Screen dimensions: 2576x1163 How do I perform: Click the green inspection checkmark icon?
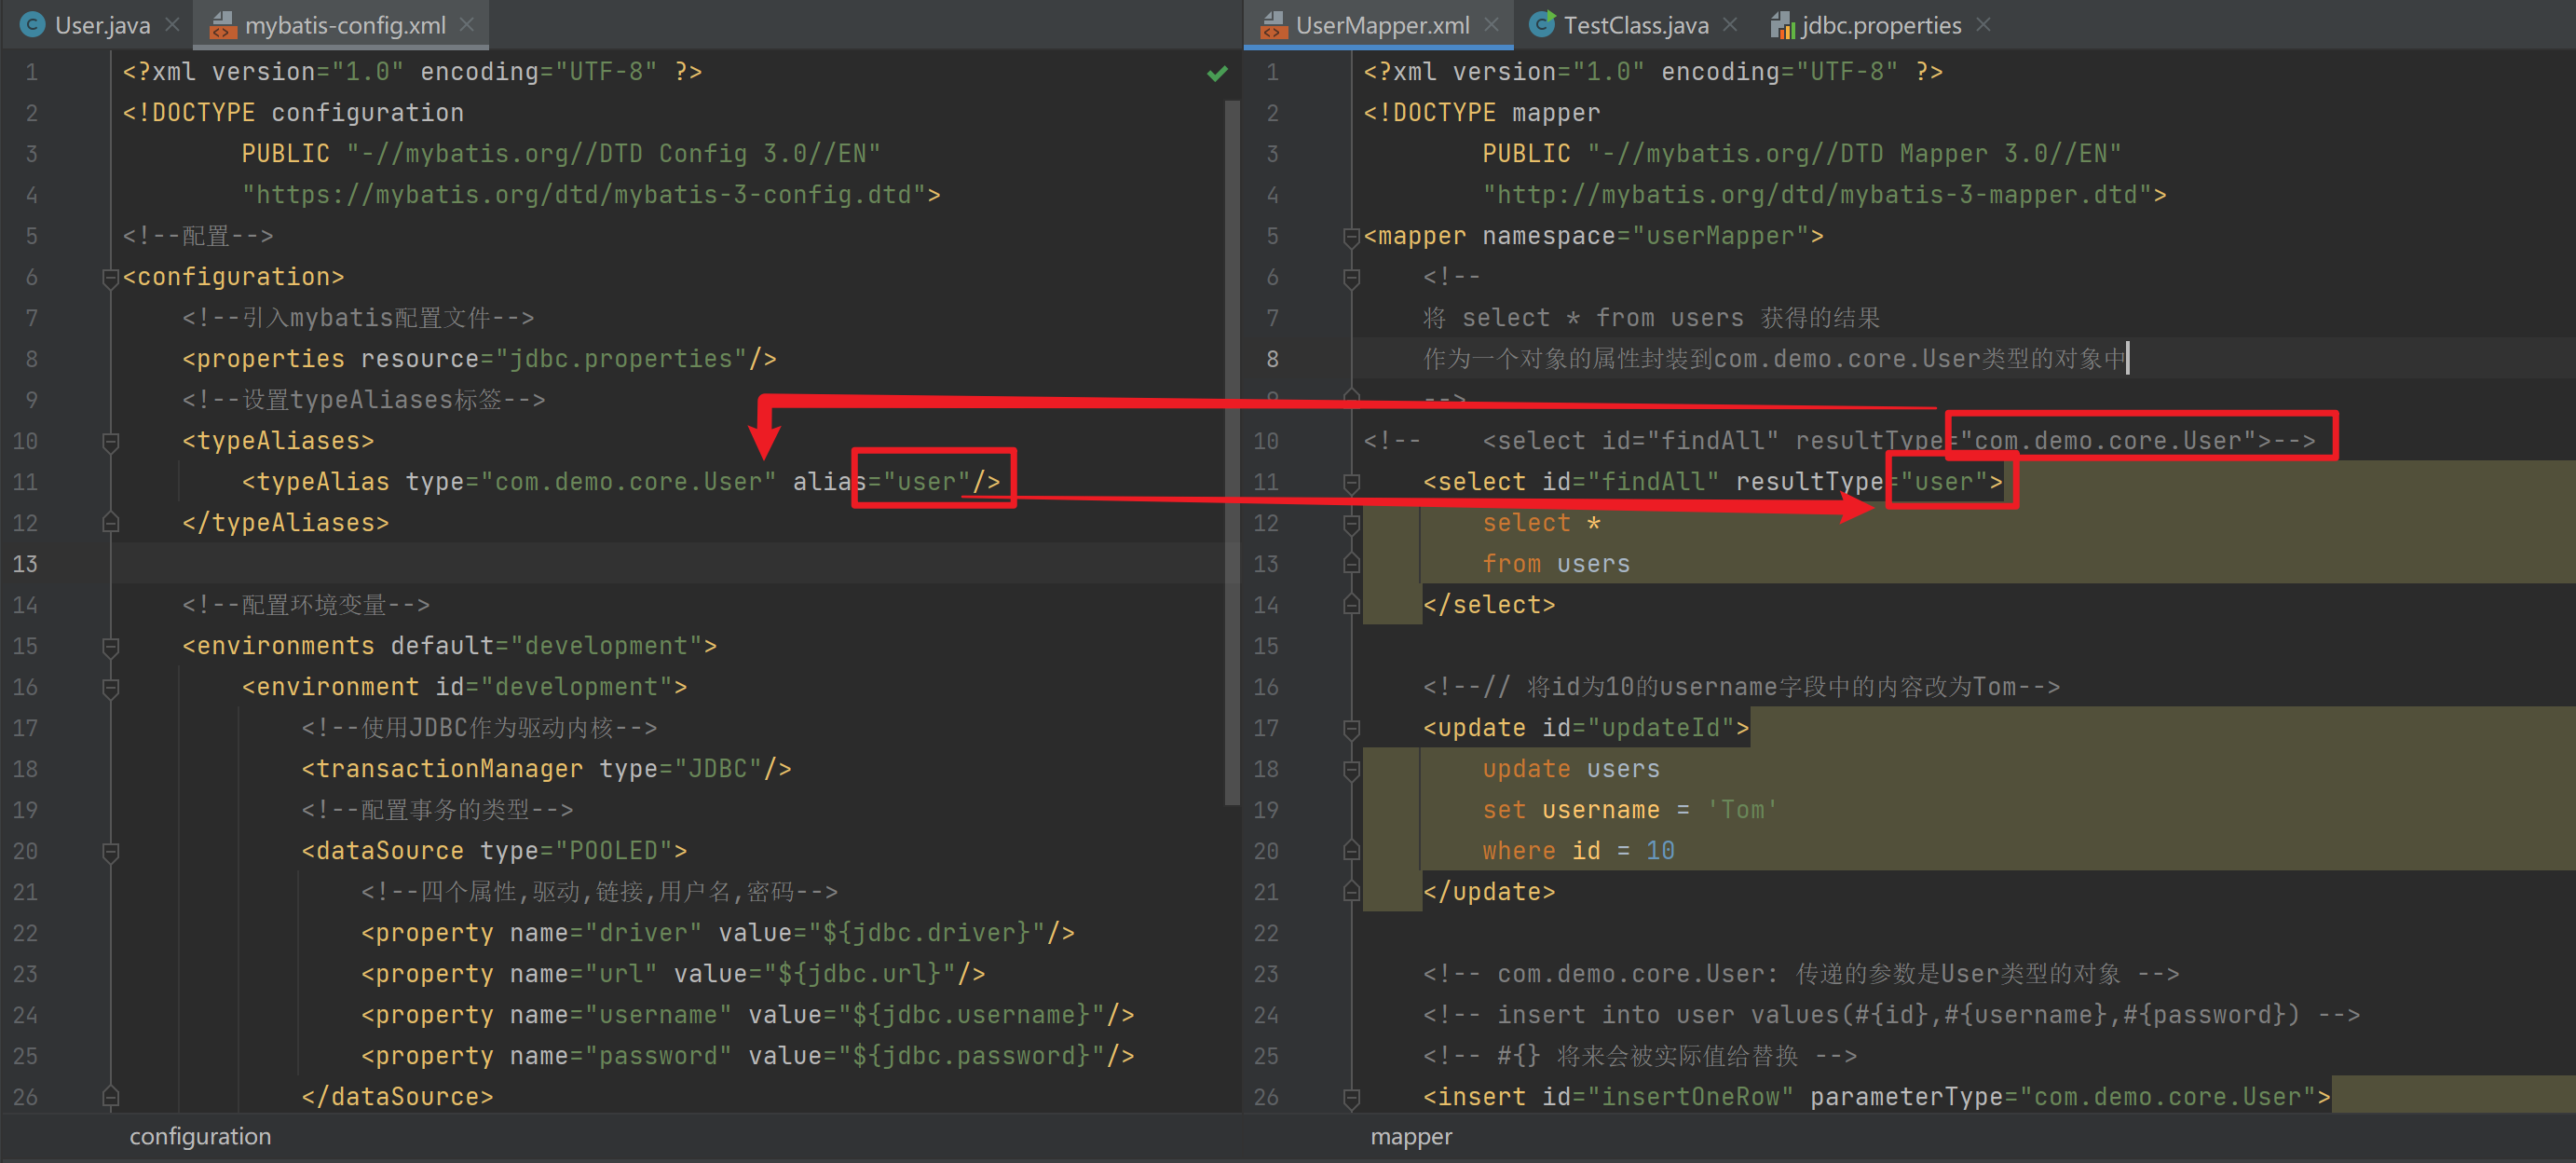tap(1216, 73)
